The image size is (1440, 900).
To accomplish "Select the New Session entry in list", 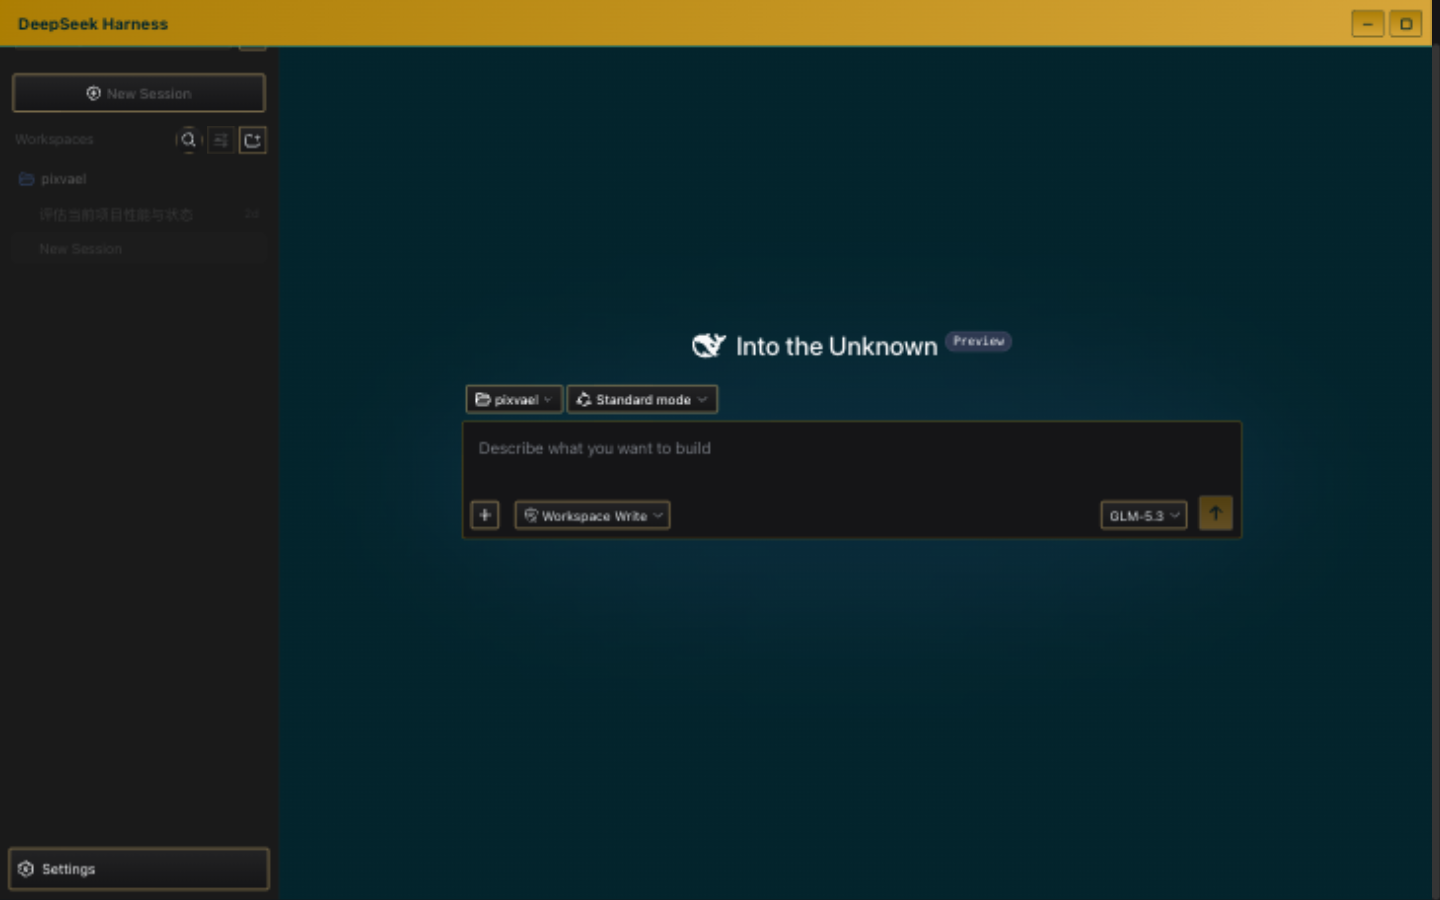I will [139, 249].
